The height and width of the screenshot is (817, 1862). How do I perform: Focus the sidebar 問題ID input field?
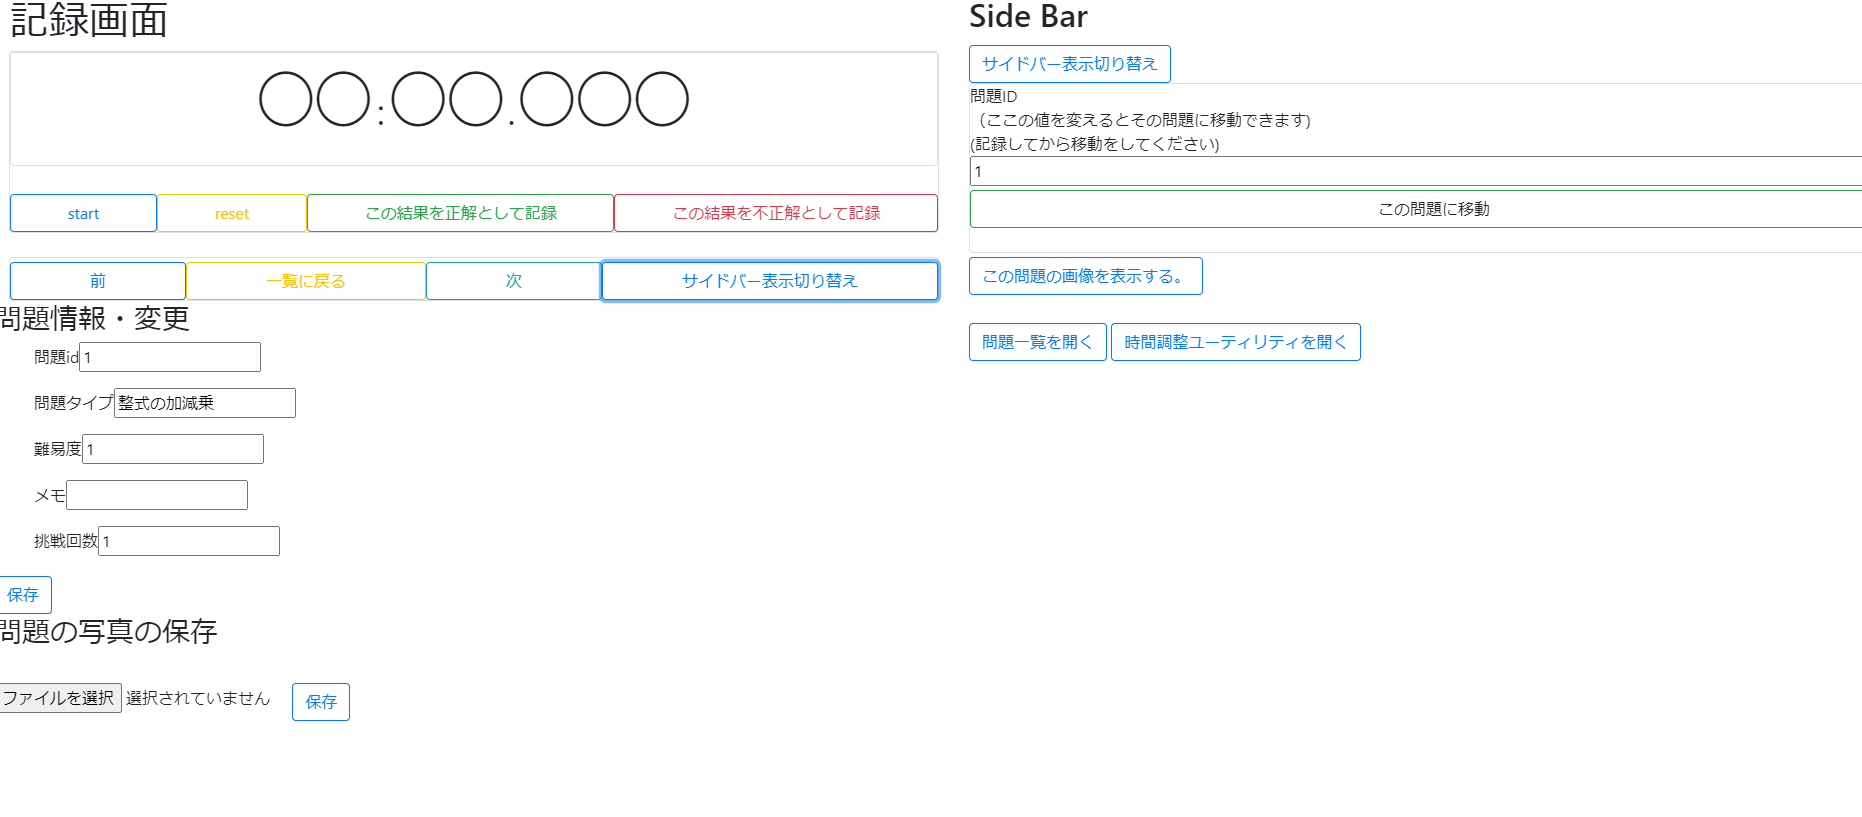point(1416,171)
